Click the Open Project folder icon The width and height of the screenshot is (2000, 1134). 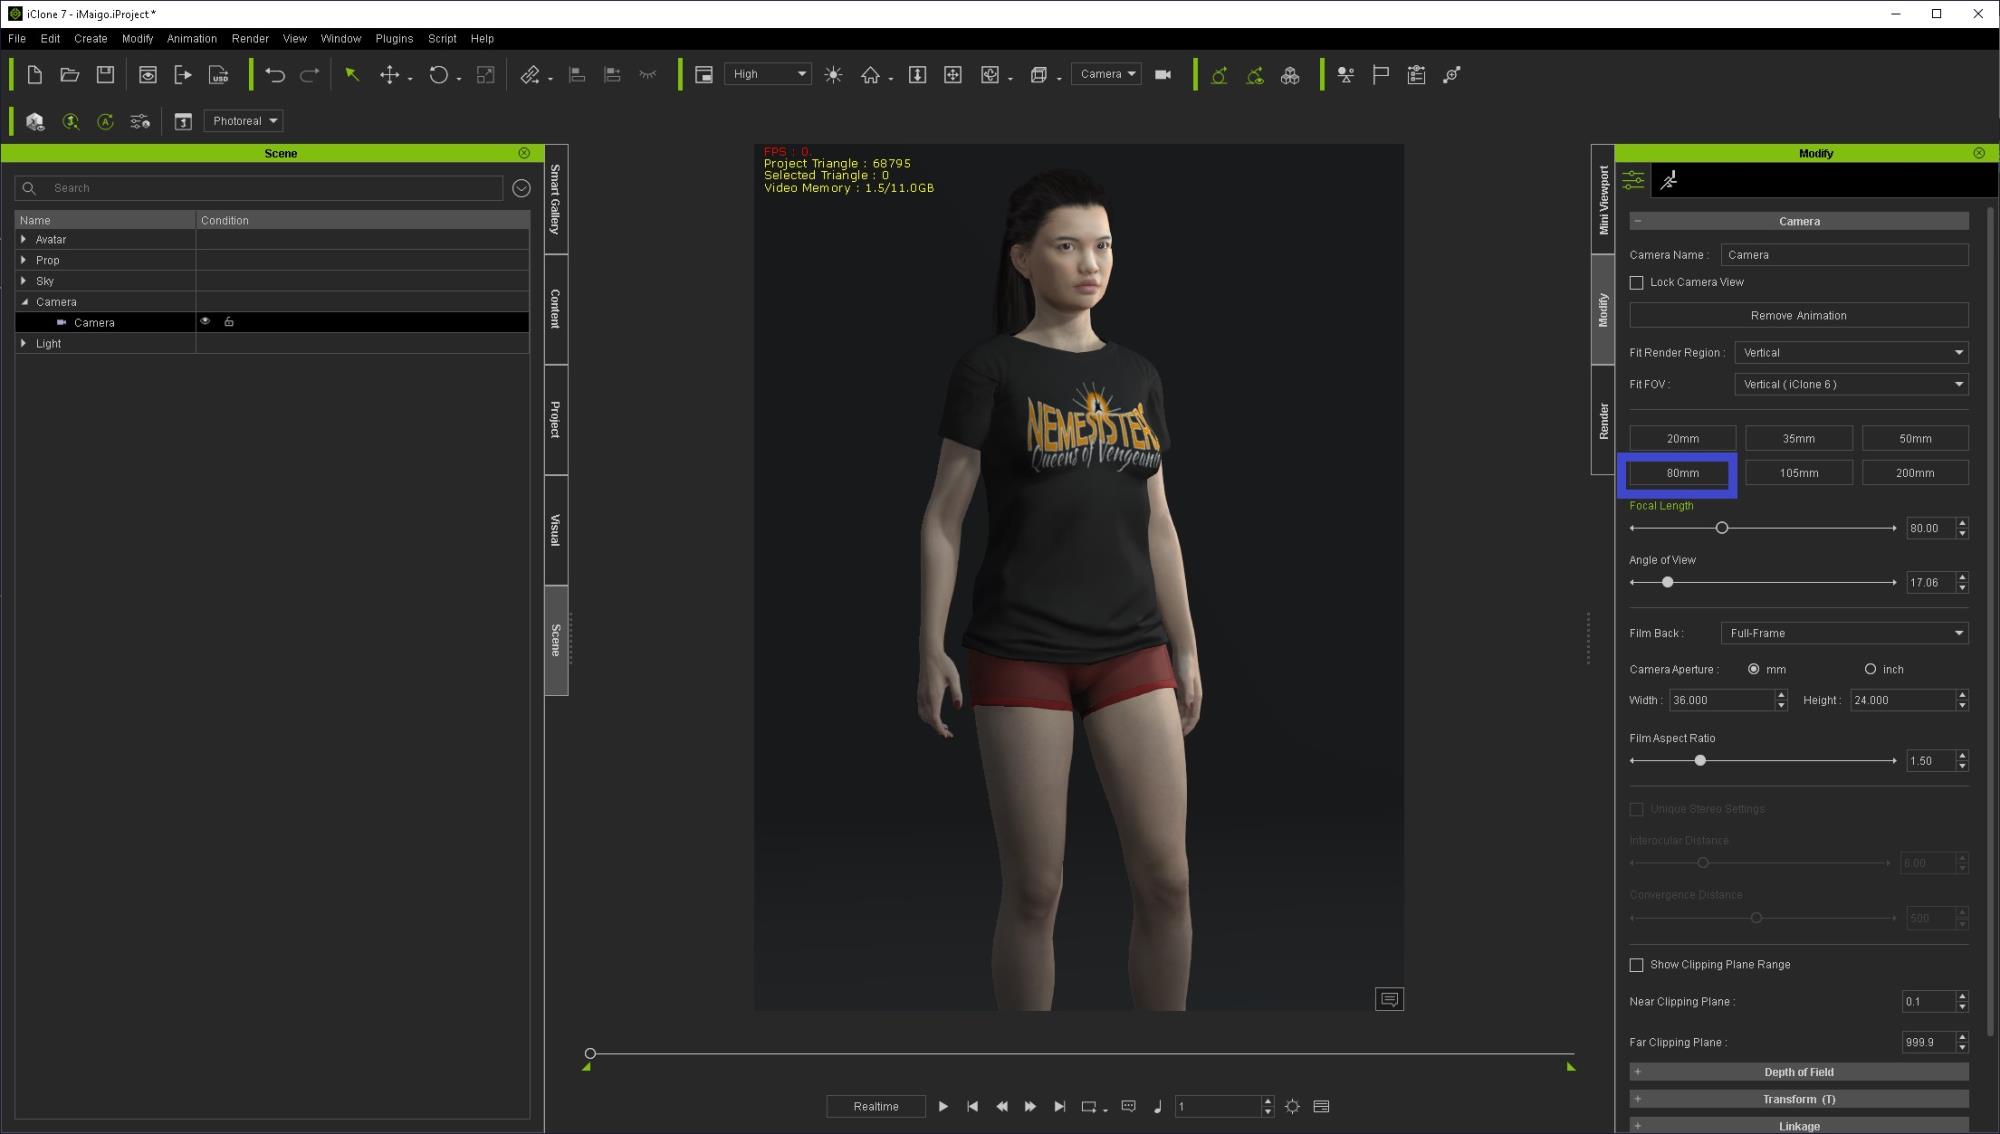pos(70,75)
